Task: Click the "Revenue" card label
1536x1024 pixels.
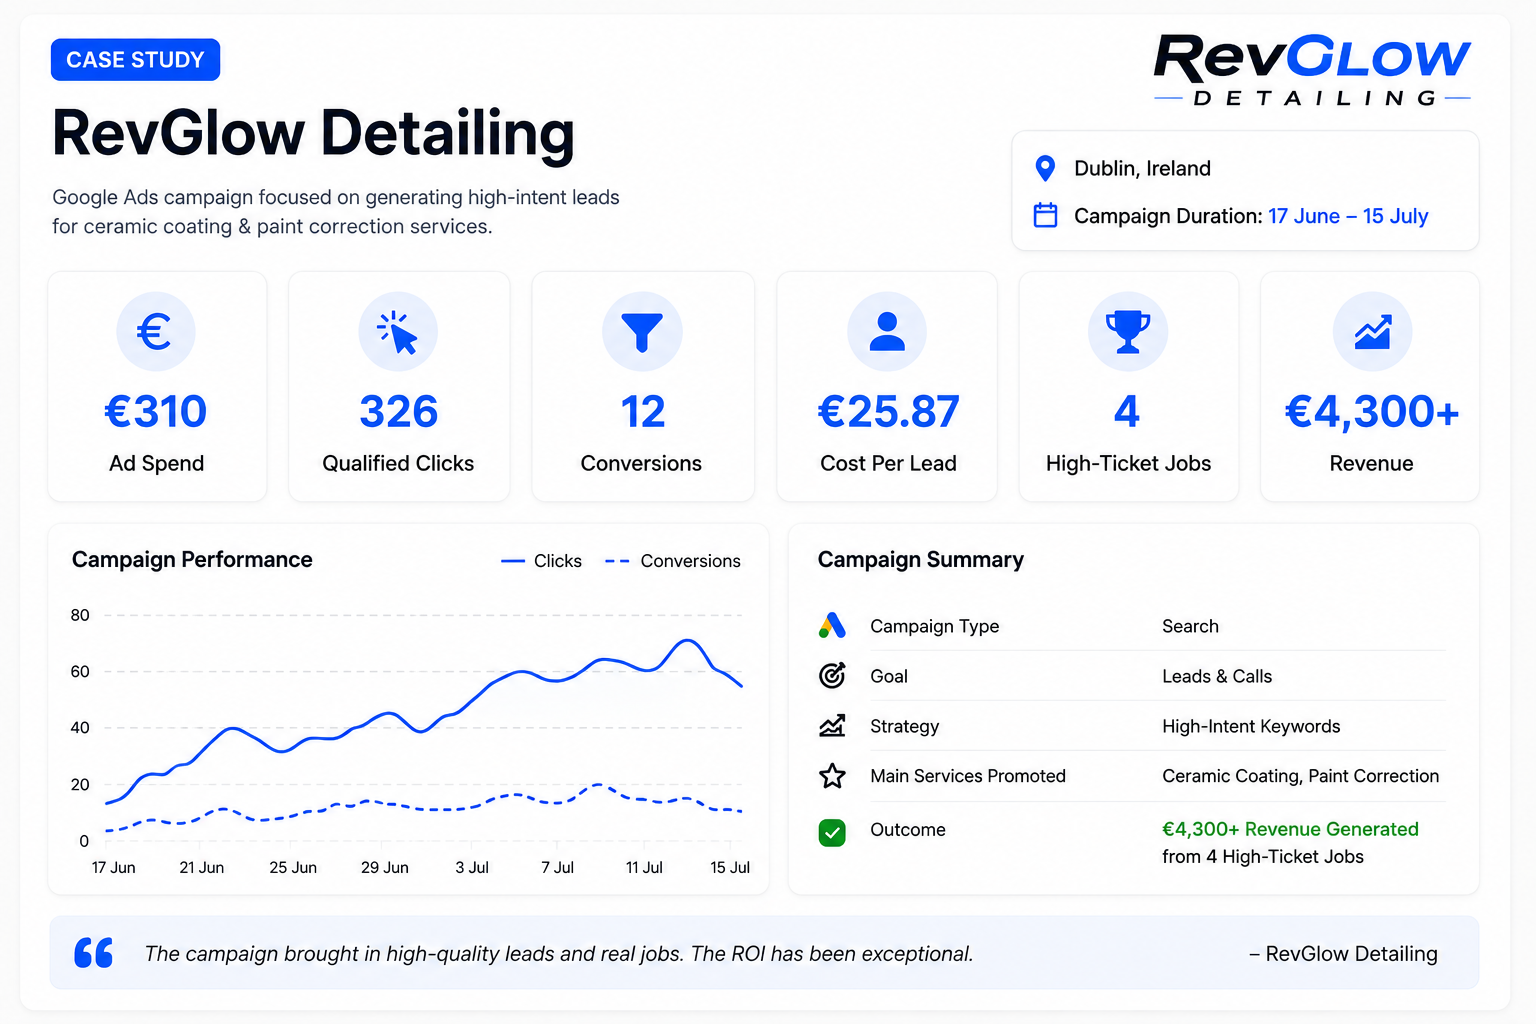Action: click(x=1371, y=463)
